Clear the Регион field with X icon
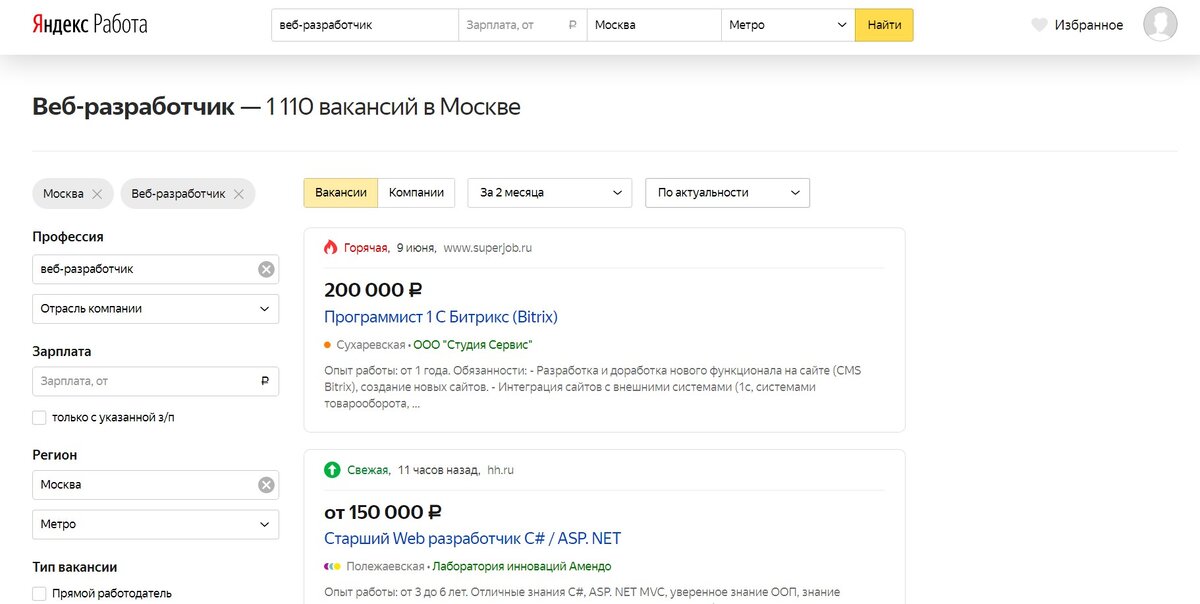Image resolution: width=1200 pixels, height=604 pixels. (x=266, y=485)
